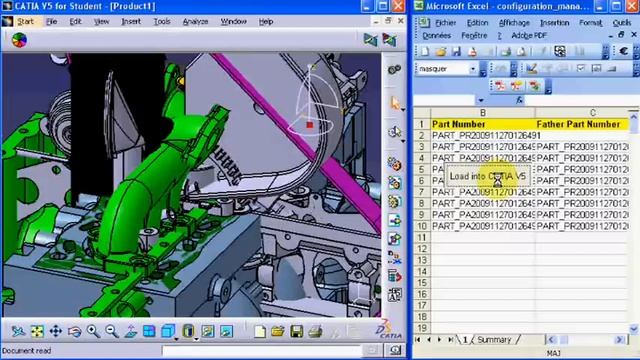Click the Hide/Show icon in CATIA bottom toolbar
Screen dimensions: 640x360
coord(208,331)
